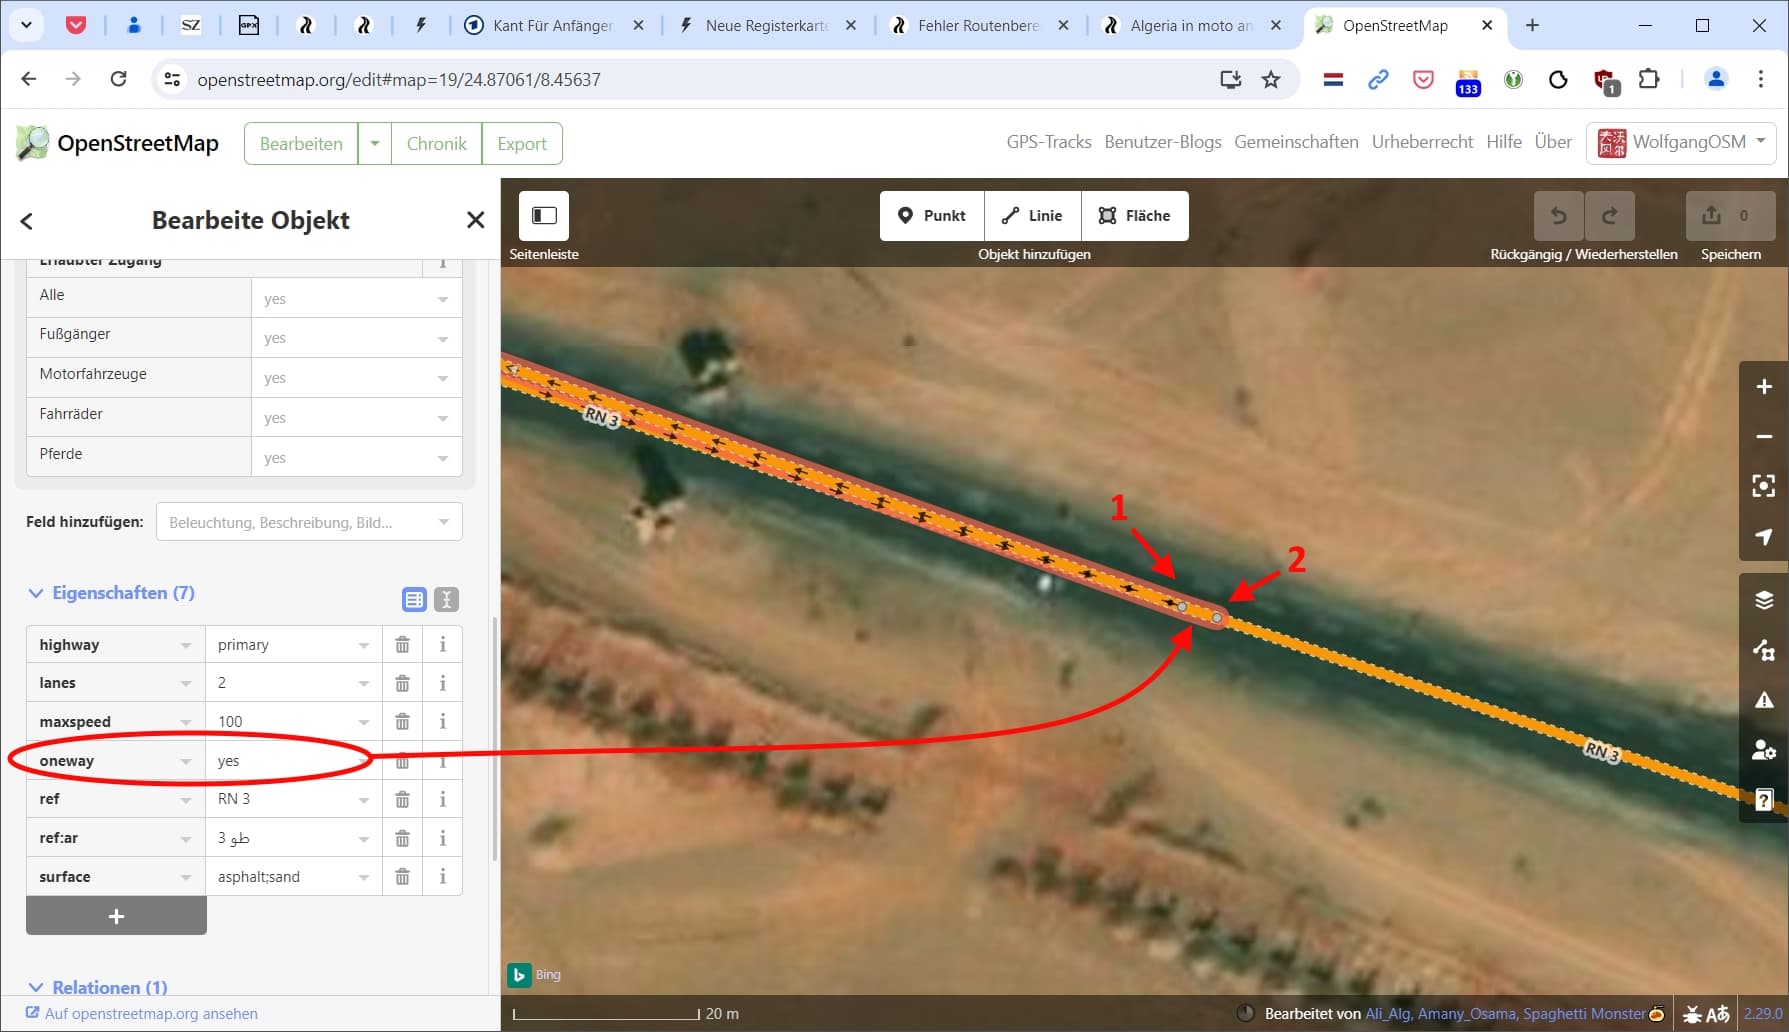Switch tag editor to text view
The image size is (1789, 1032).
[x=447, y=599]
